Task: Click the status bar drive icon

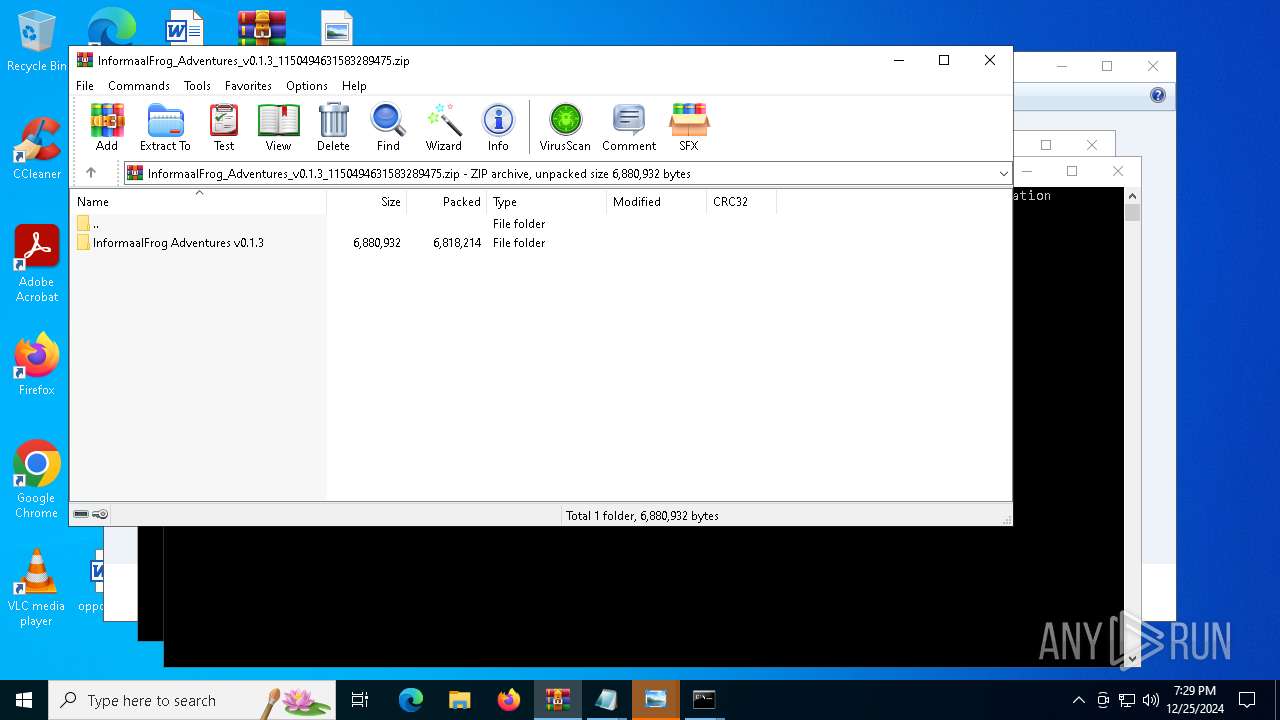Action: [x=81, y=515]
